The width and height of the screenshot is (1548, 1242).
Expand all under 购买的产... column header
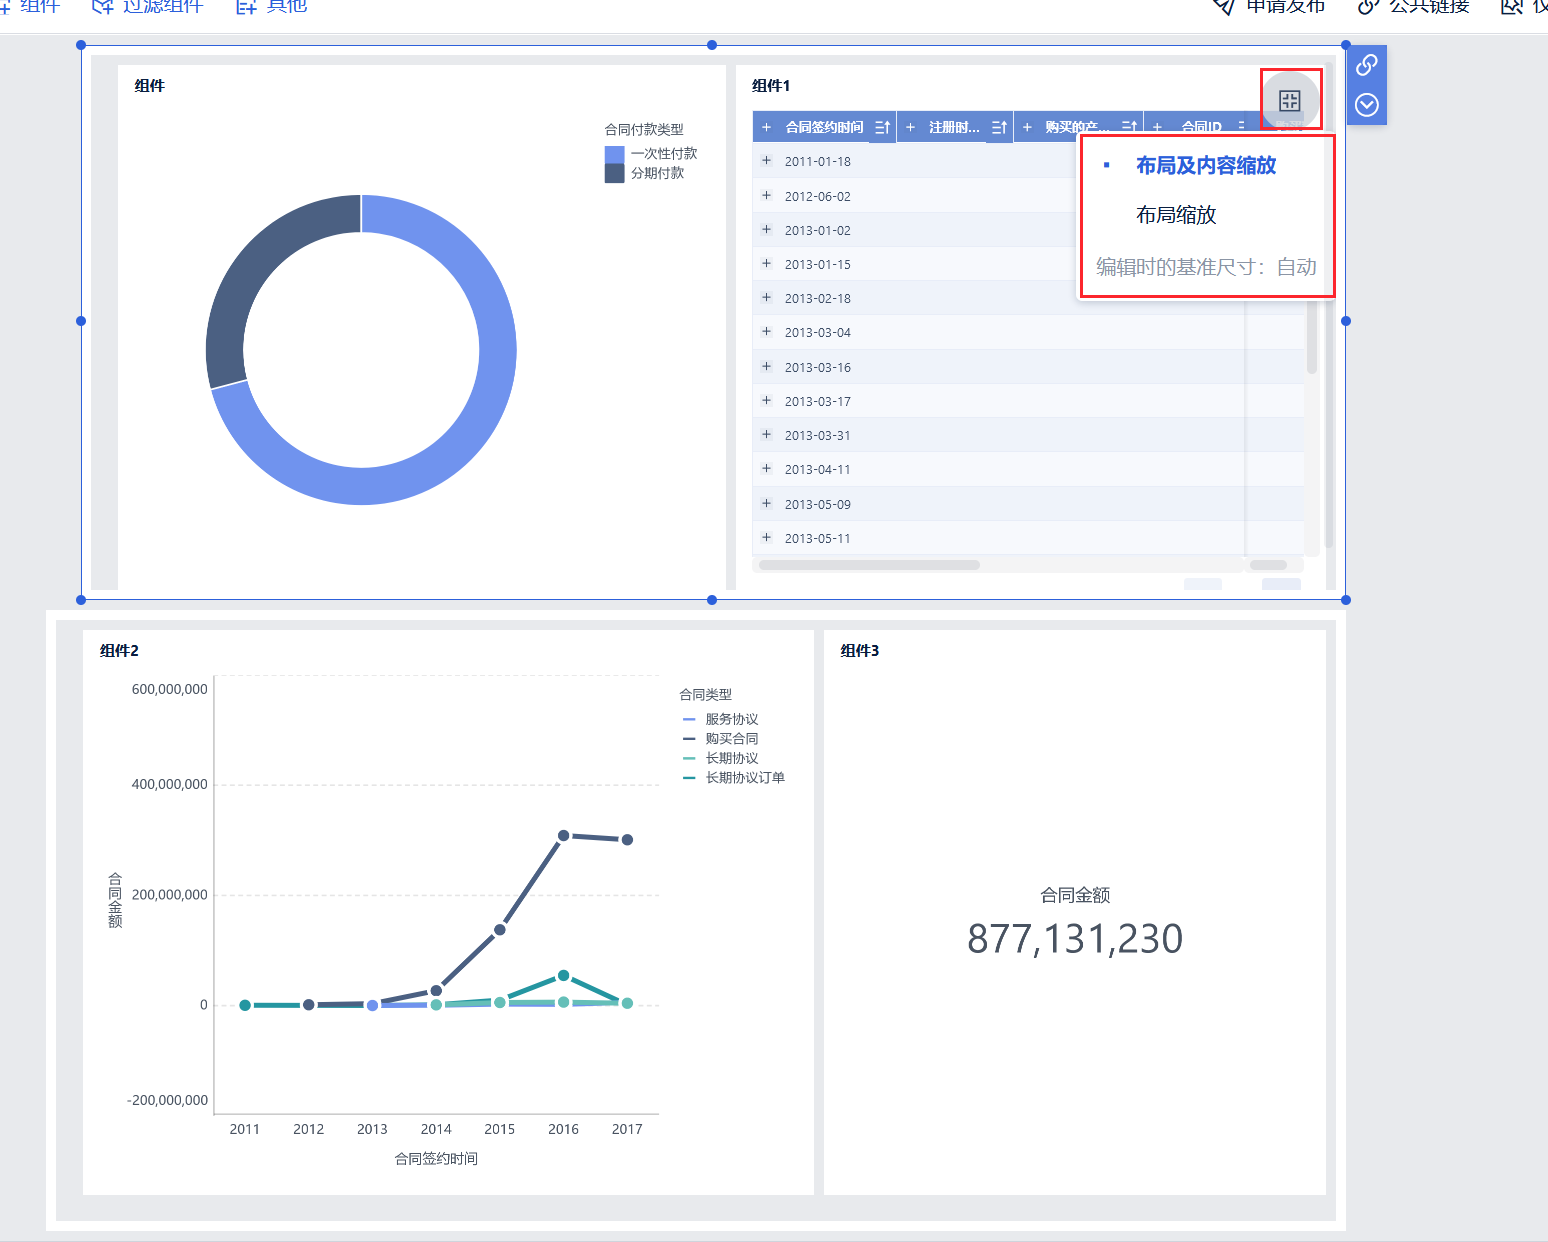click(1027, 127)
